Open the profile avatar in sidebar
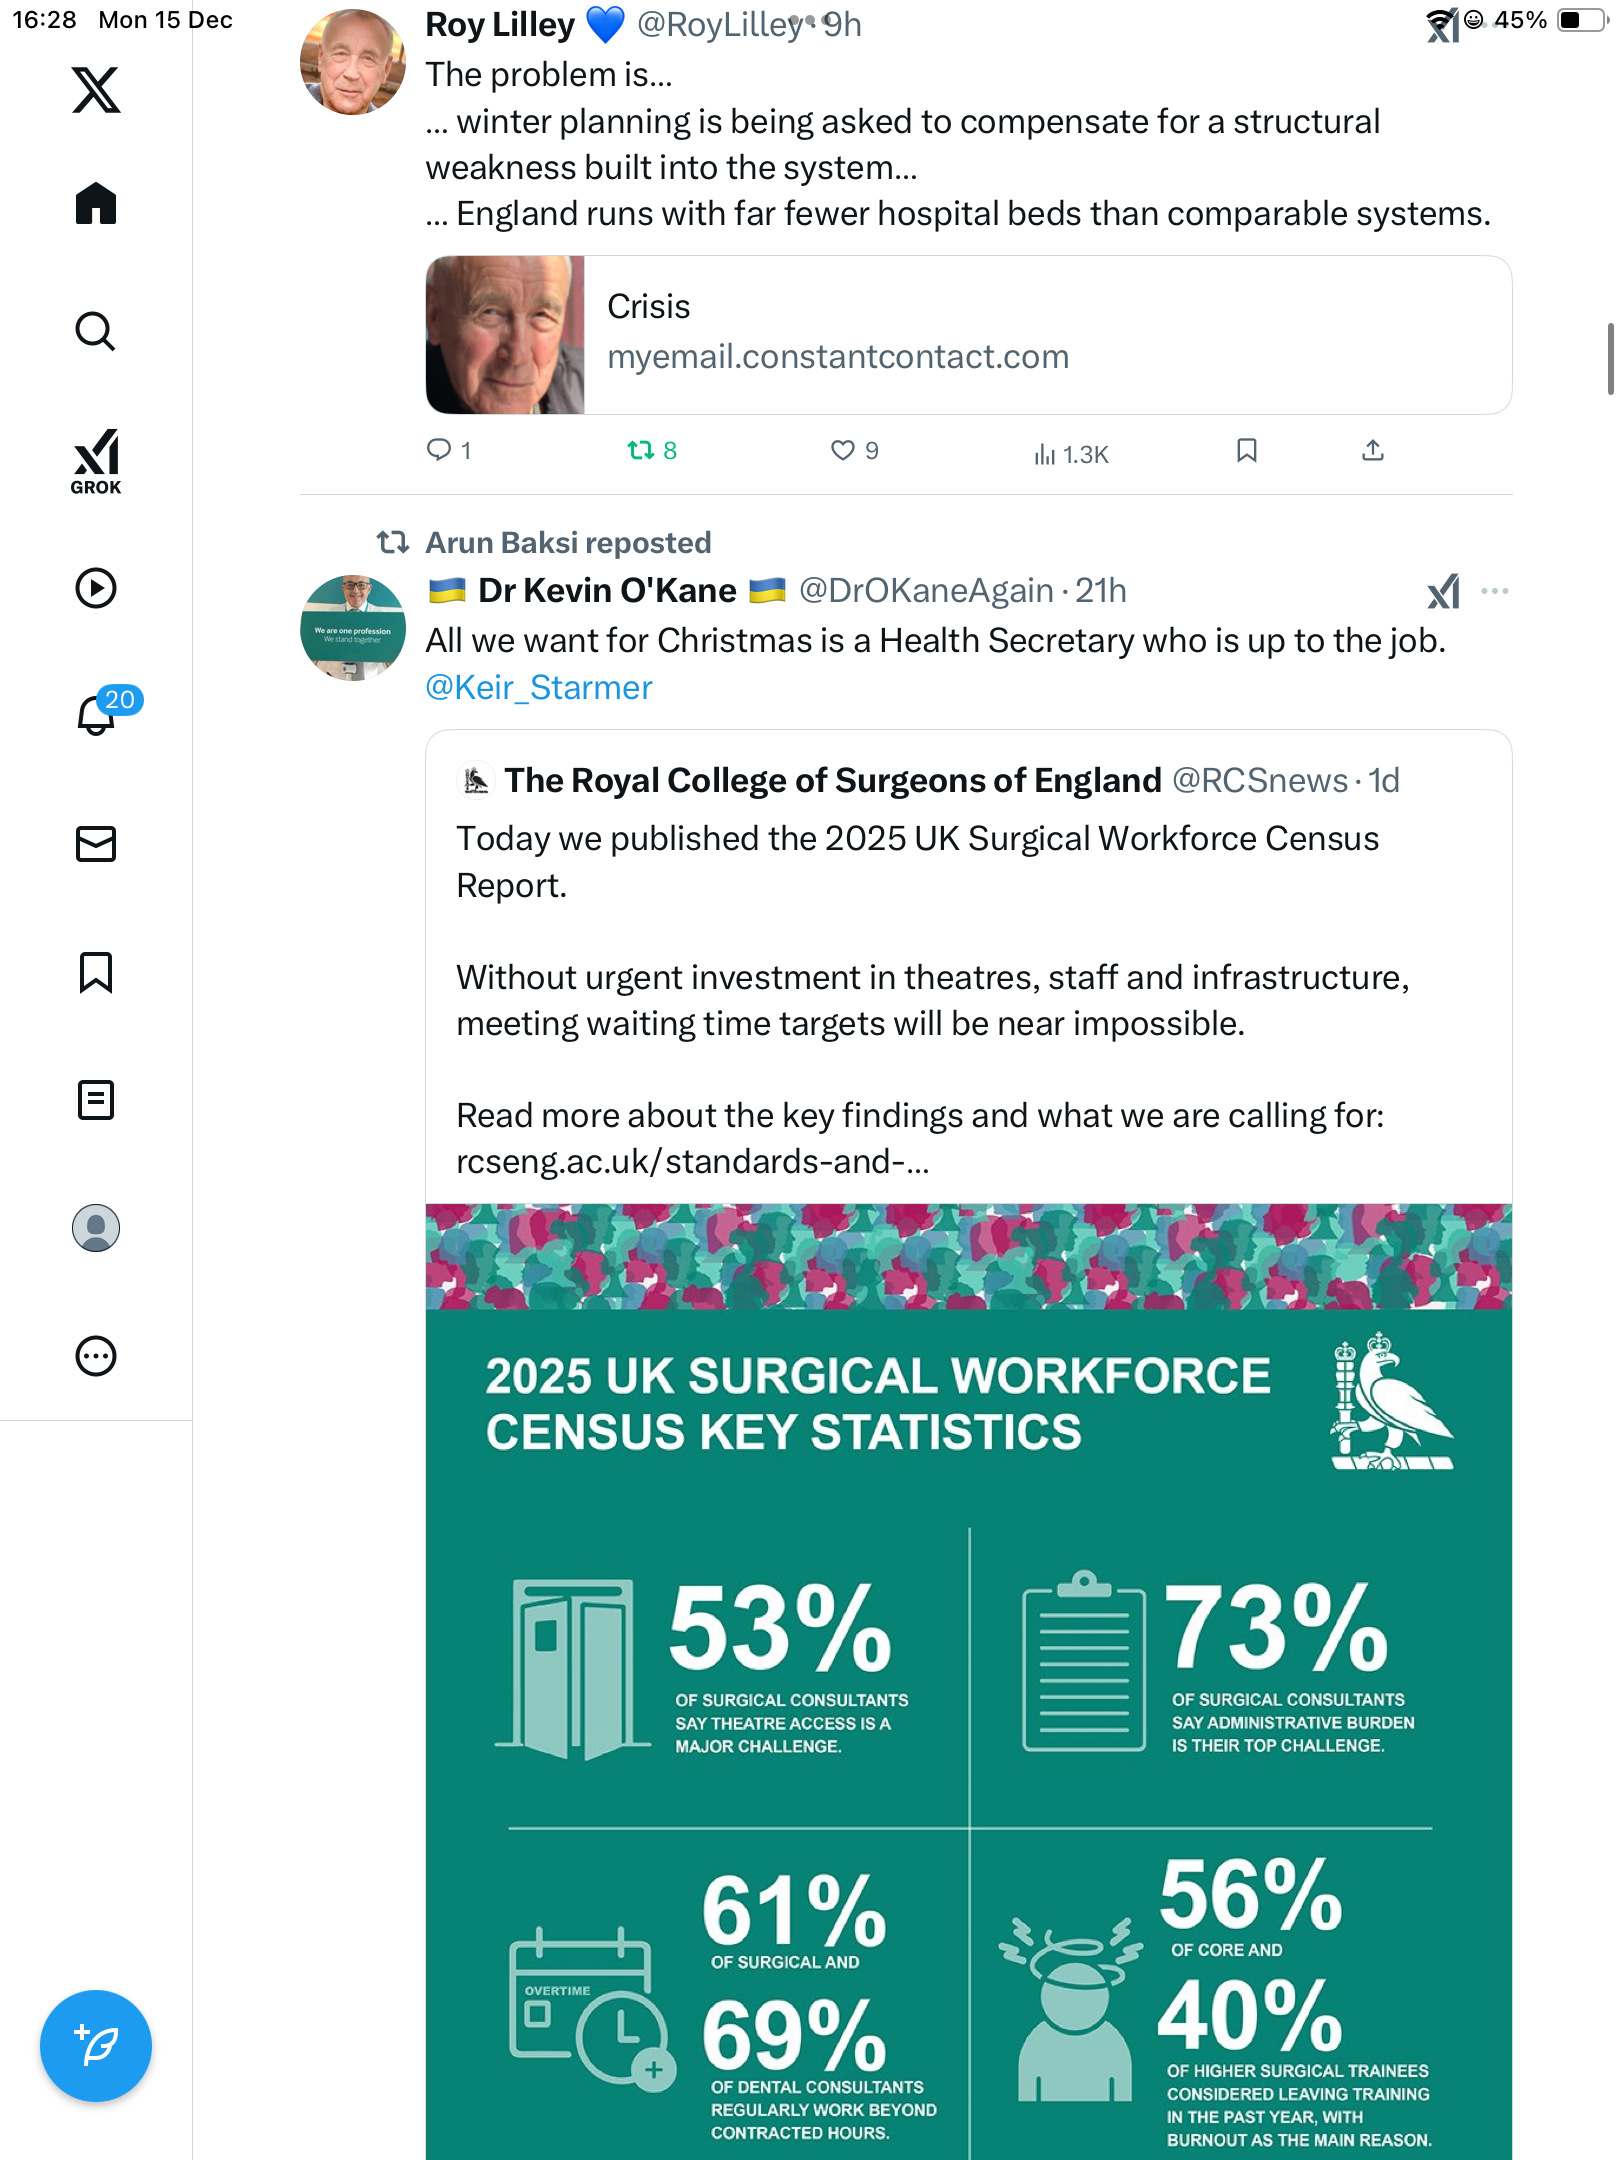The height and width of the screenshot is (2160, 1620). (x=96, y=1228)
